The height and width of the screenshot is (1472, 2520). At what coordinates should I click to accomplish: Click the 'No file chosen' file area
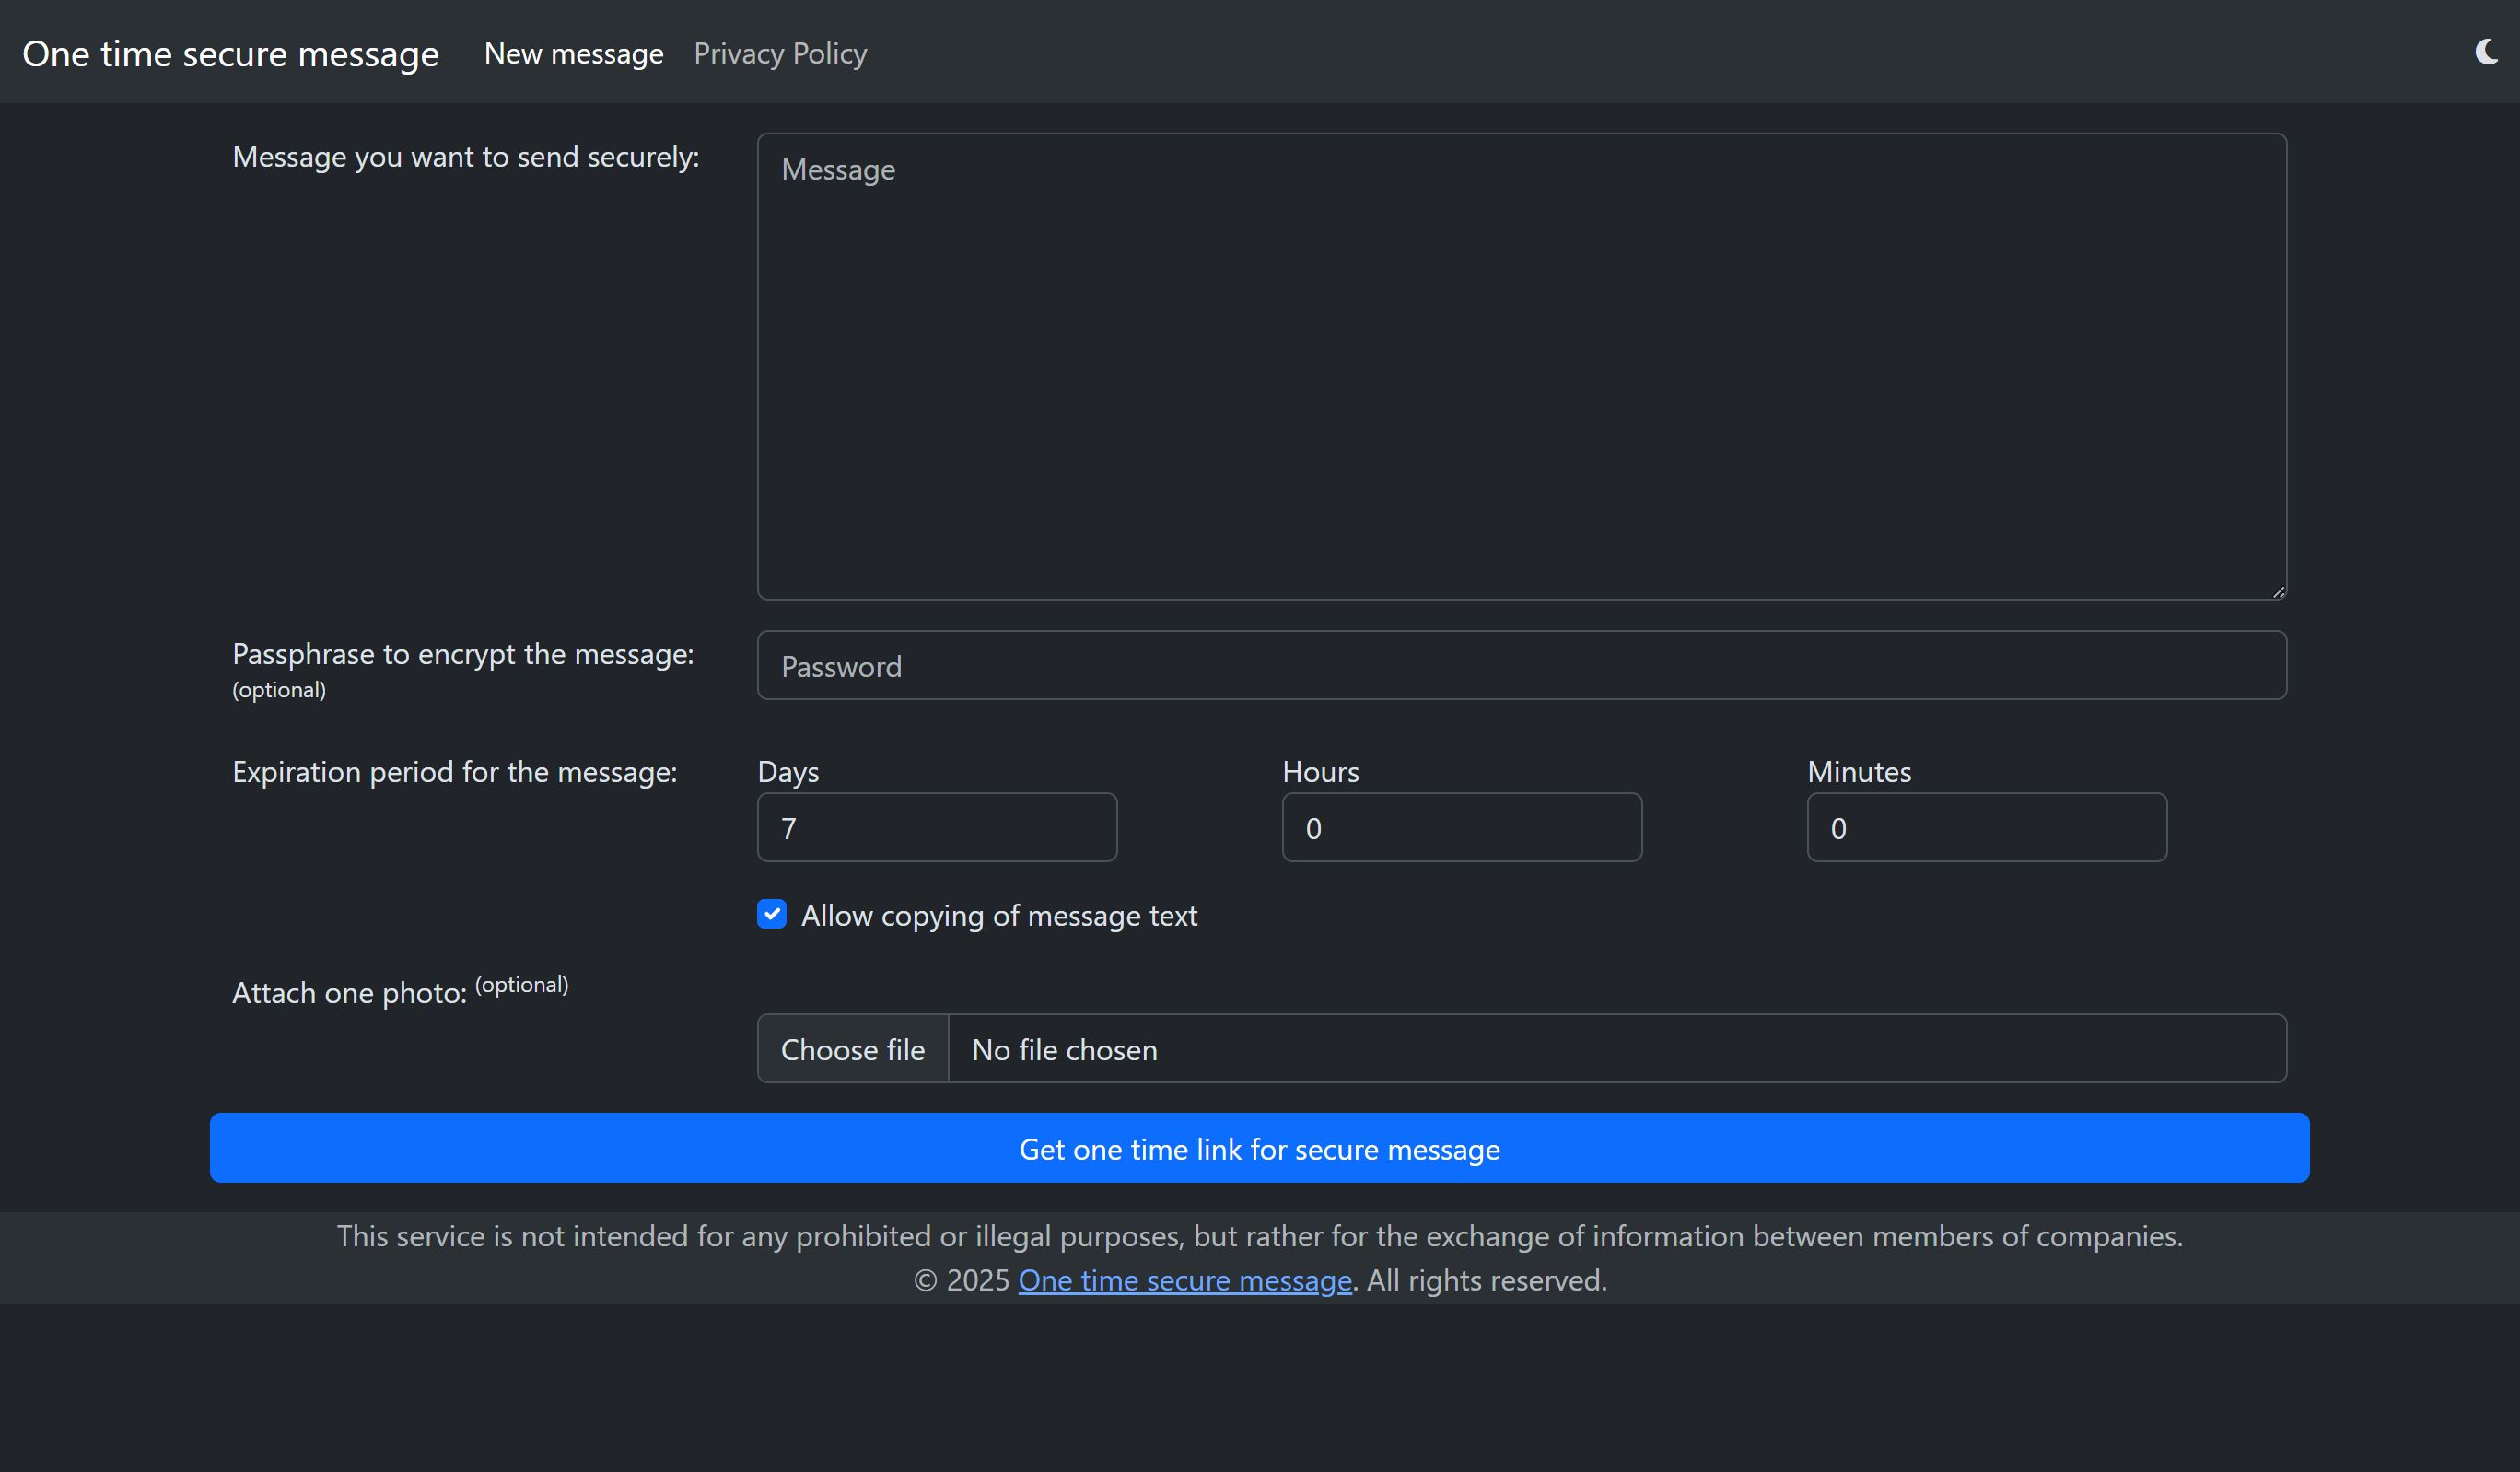[1615, 1050]
